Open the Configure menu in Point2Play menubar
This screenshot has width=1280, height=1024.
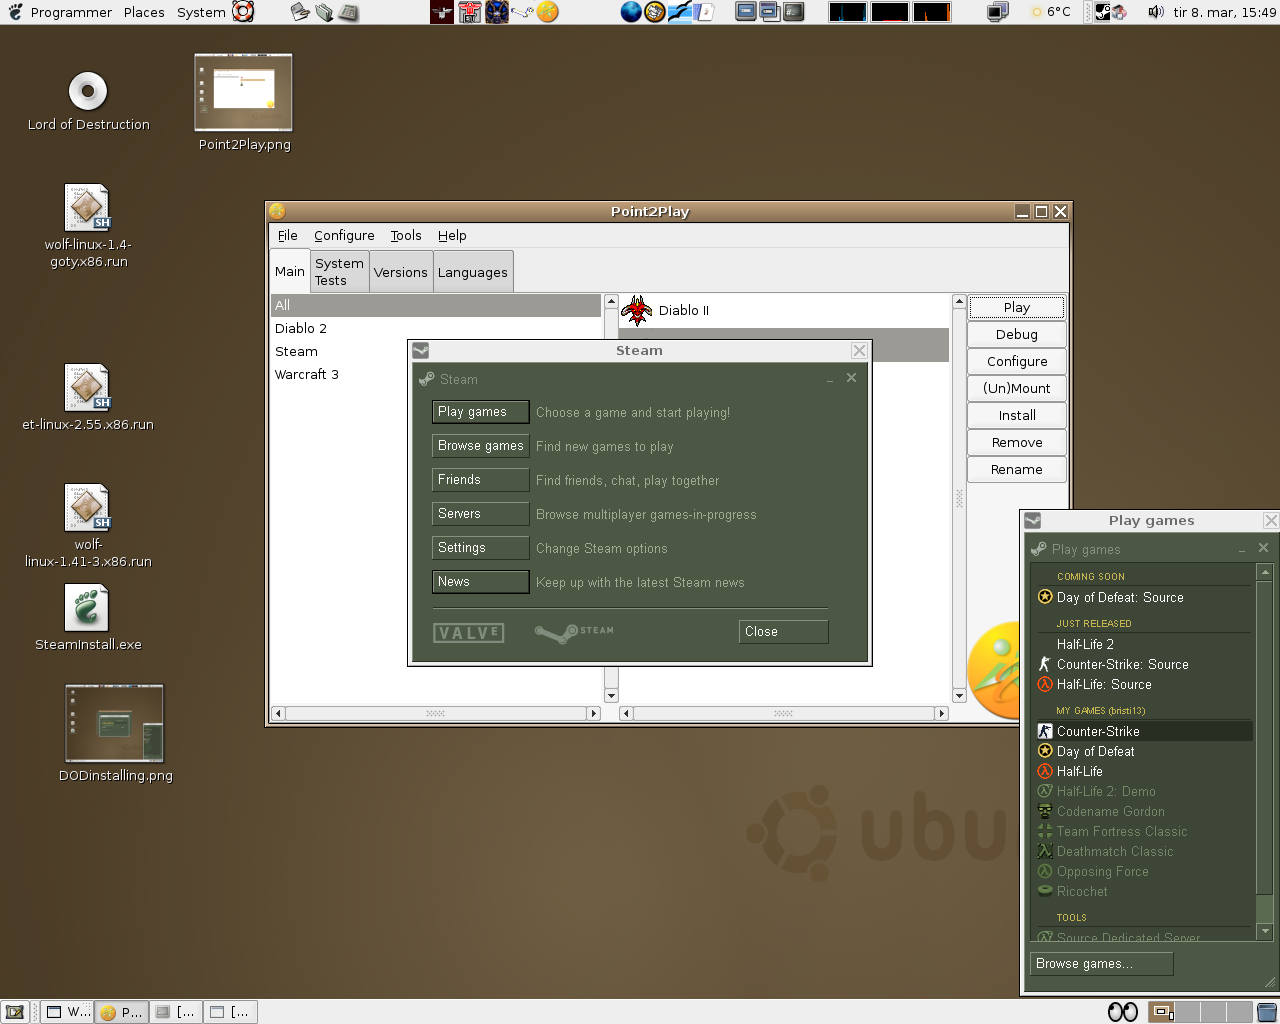(344, 236)
